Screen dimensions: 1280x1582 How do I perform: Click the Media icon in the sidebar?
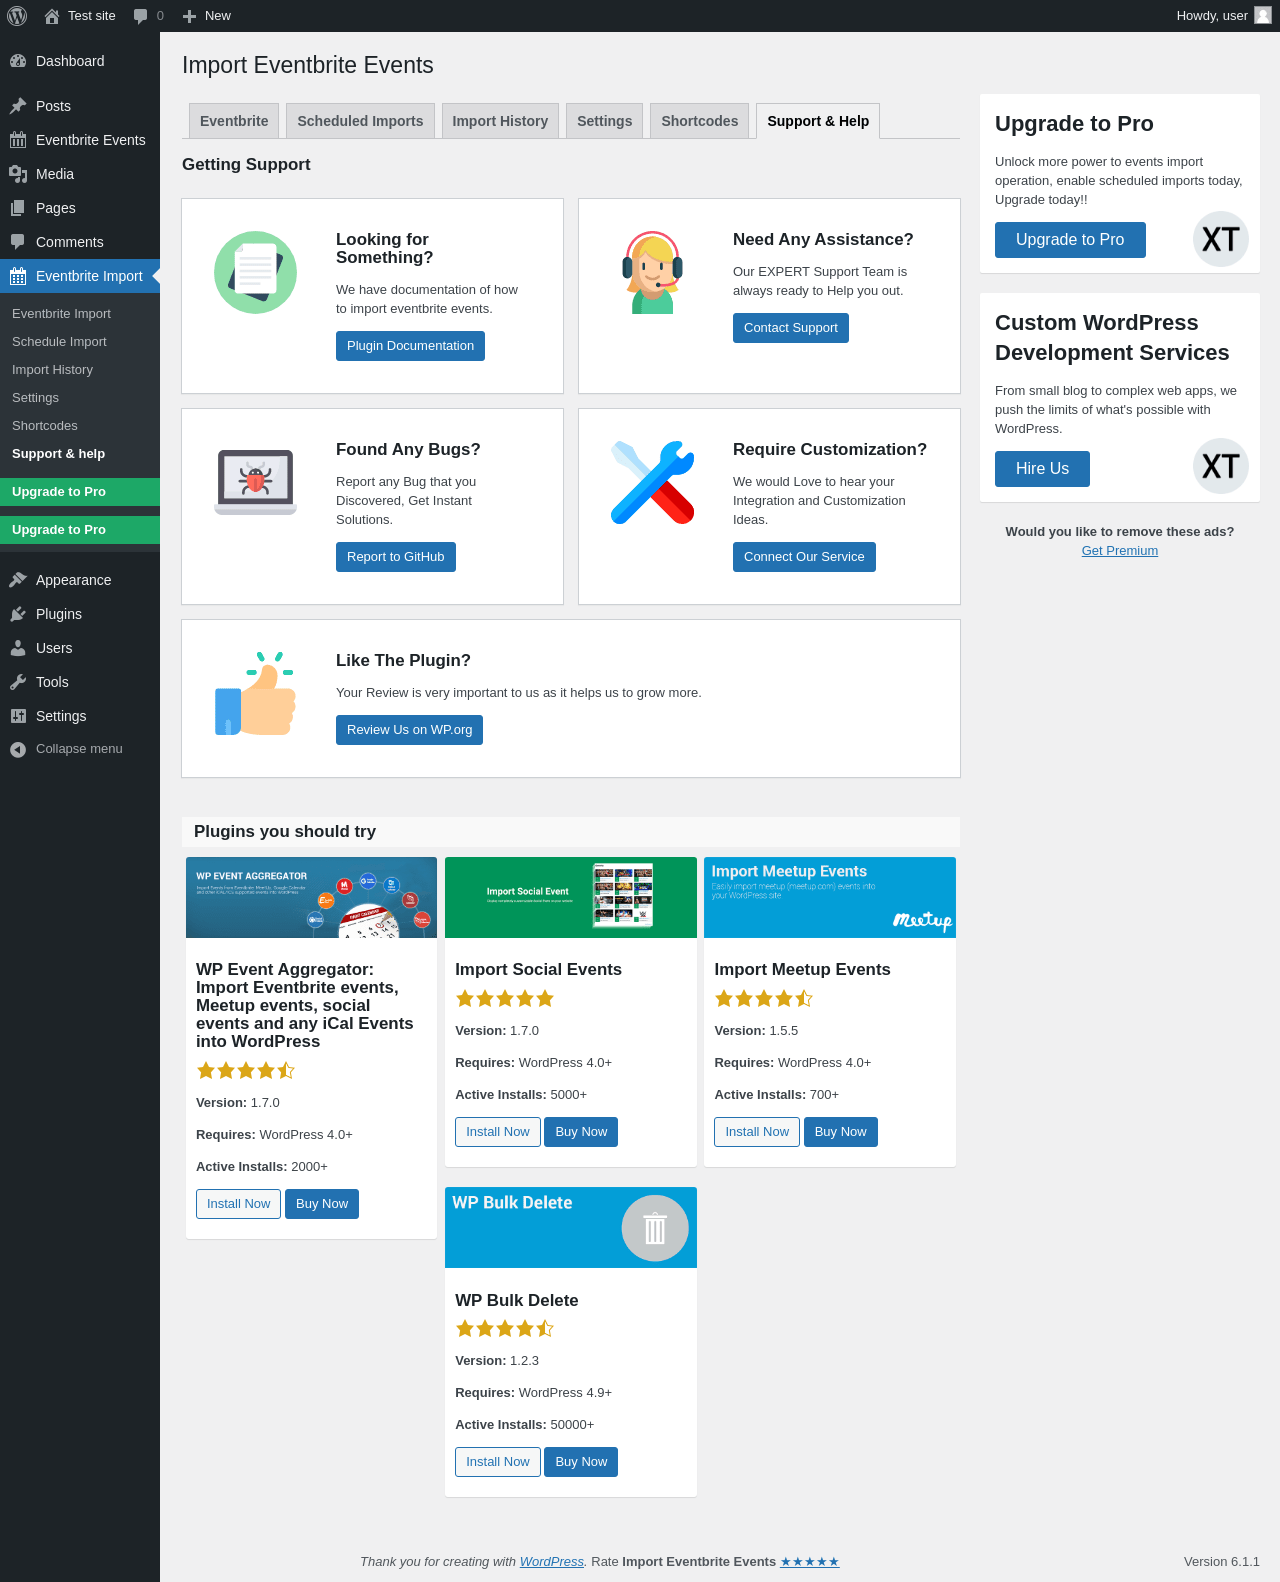pyautogui.click(x=18, y=174)
